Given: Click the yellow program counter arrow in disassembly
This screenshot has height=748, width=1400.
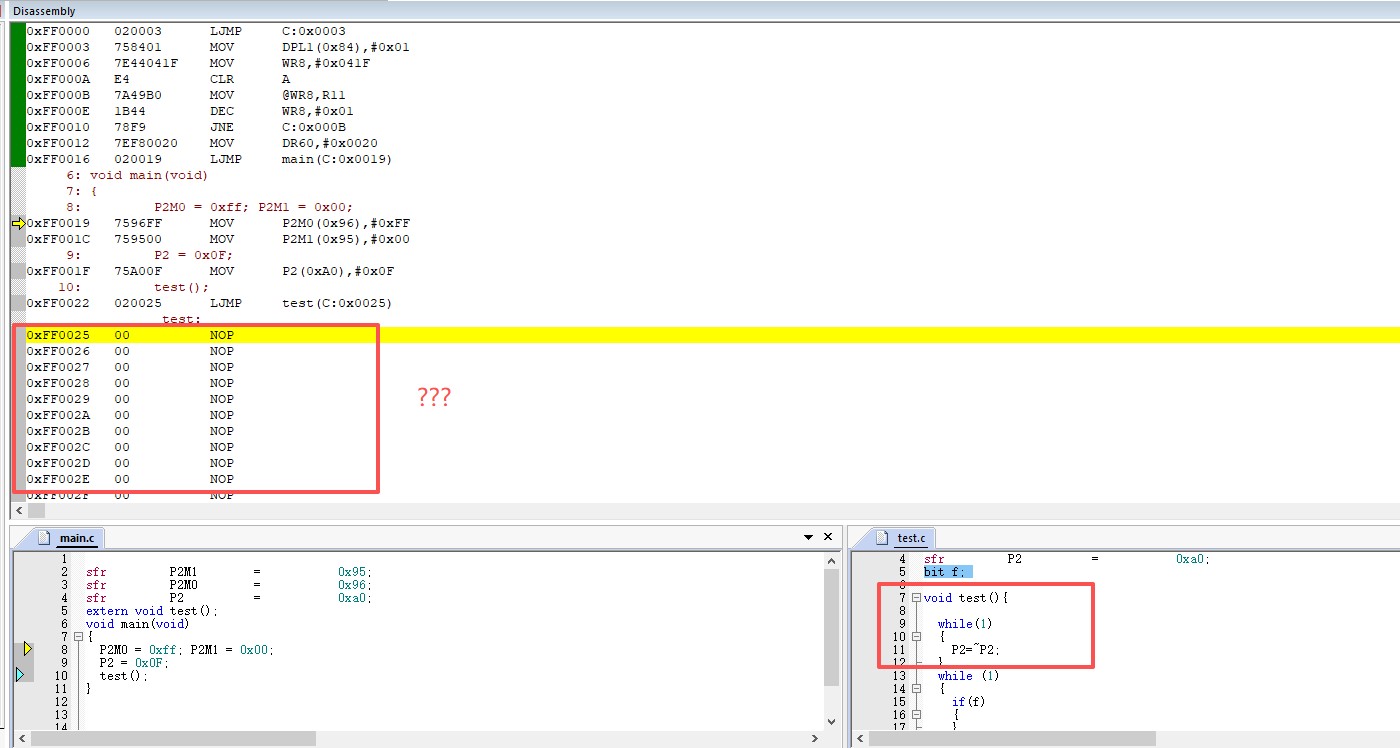Looking at the screenshot, I should (18, 223).
